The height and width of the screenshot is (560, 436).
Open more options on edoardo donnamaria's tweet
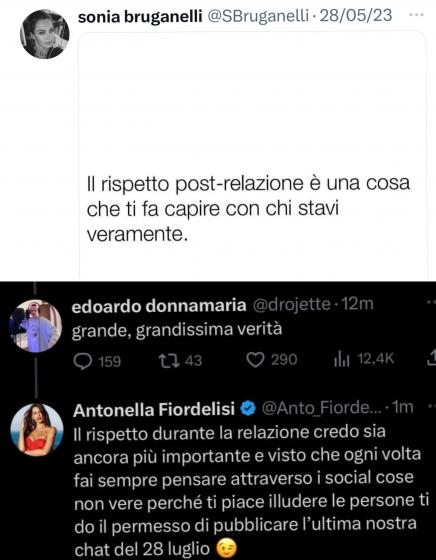point(431,303)
